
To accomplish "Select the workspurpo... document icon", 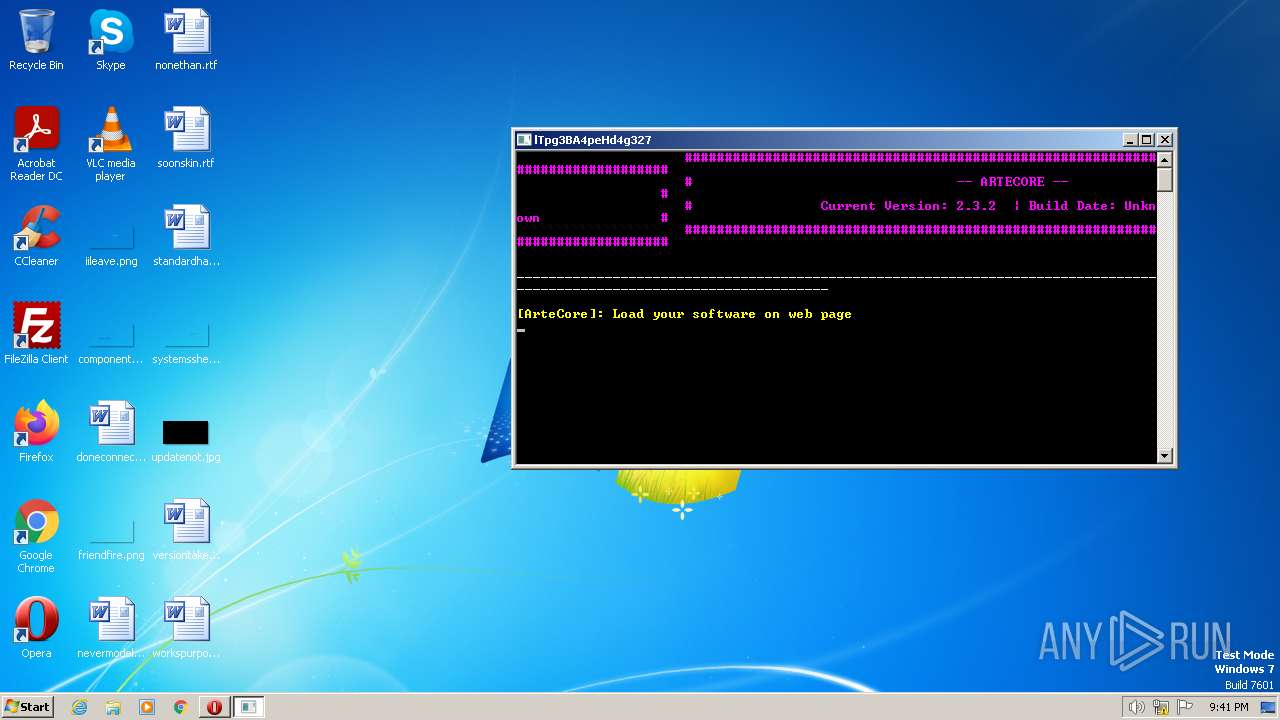I will (x=186, y=628).
